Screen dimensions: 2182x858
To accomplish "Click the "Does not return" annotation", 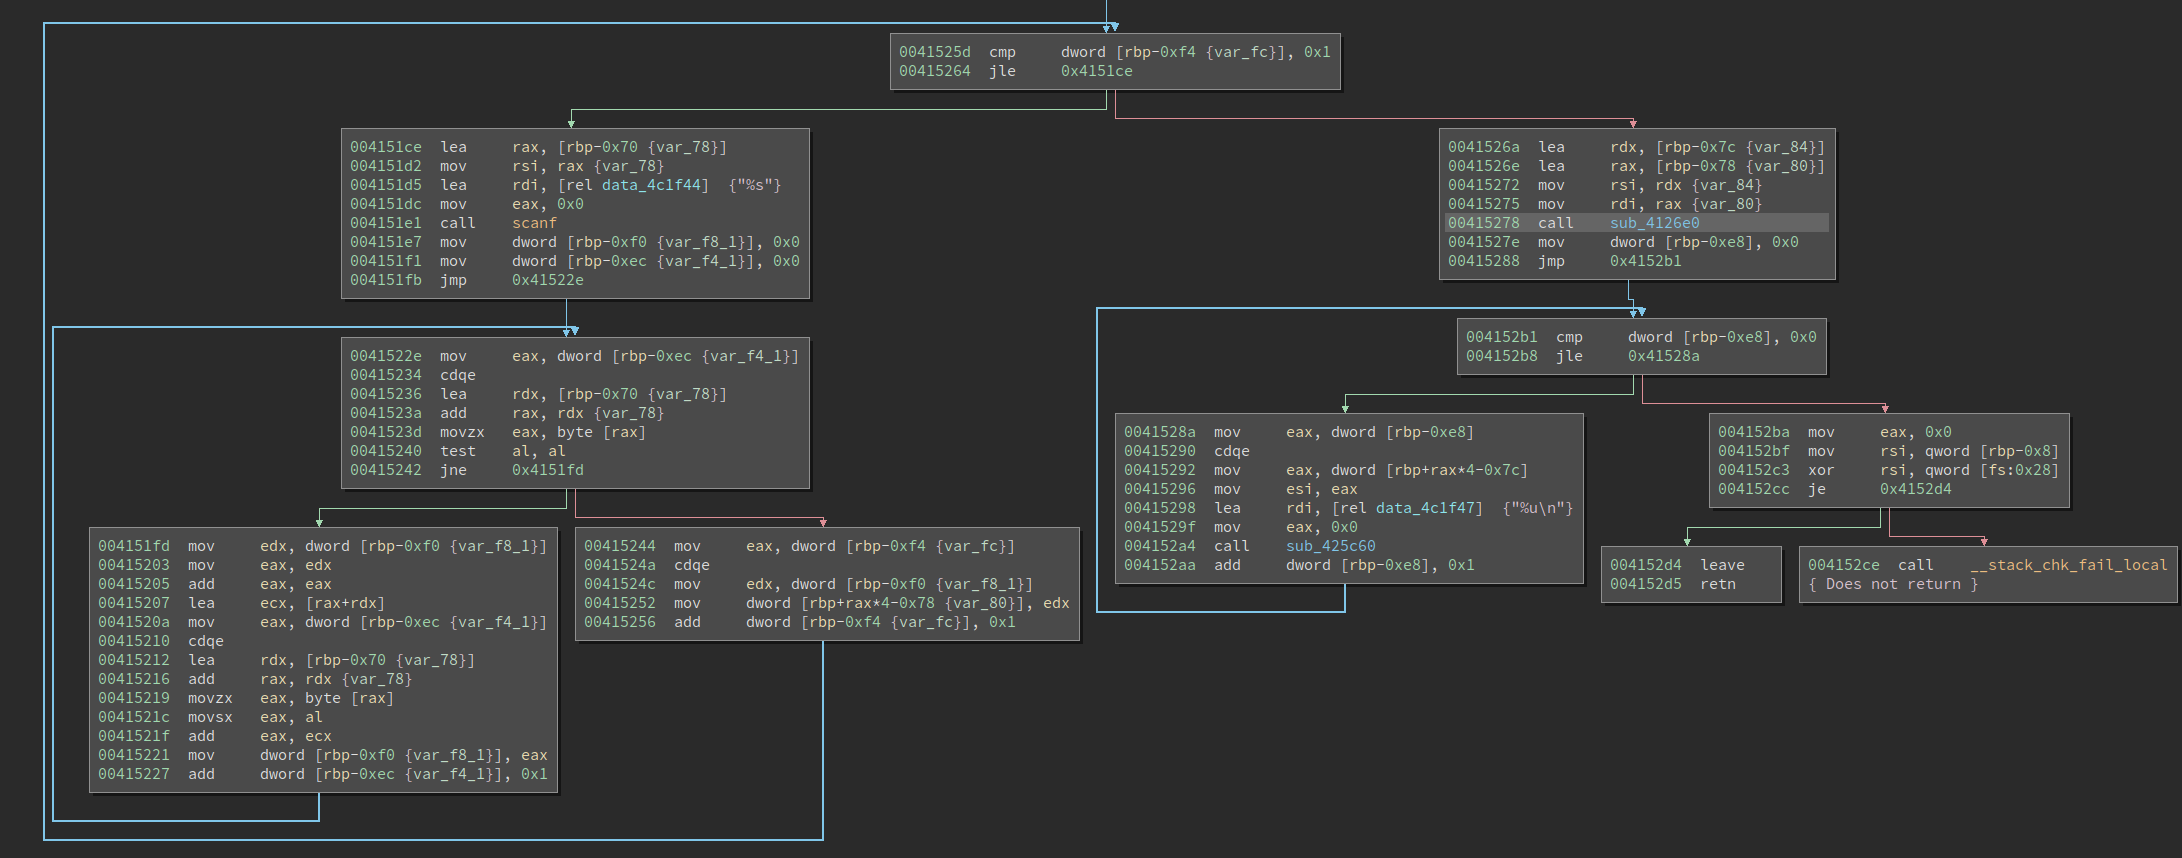I will pyautogui.click(x=1892, y=584).
